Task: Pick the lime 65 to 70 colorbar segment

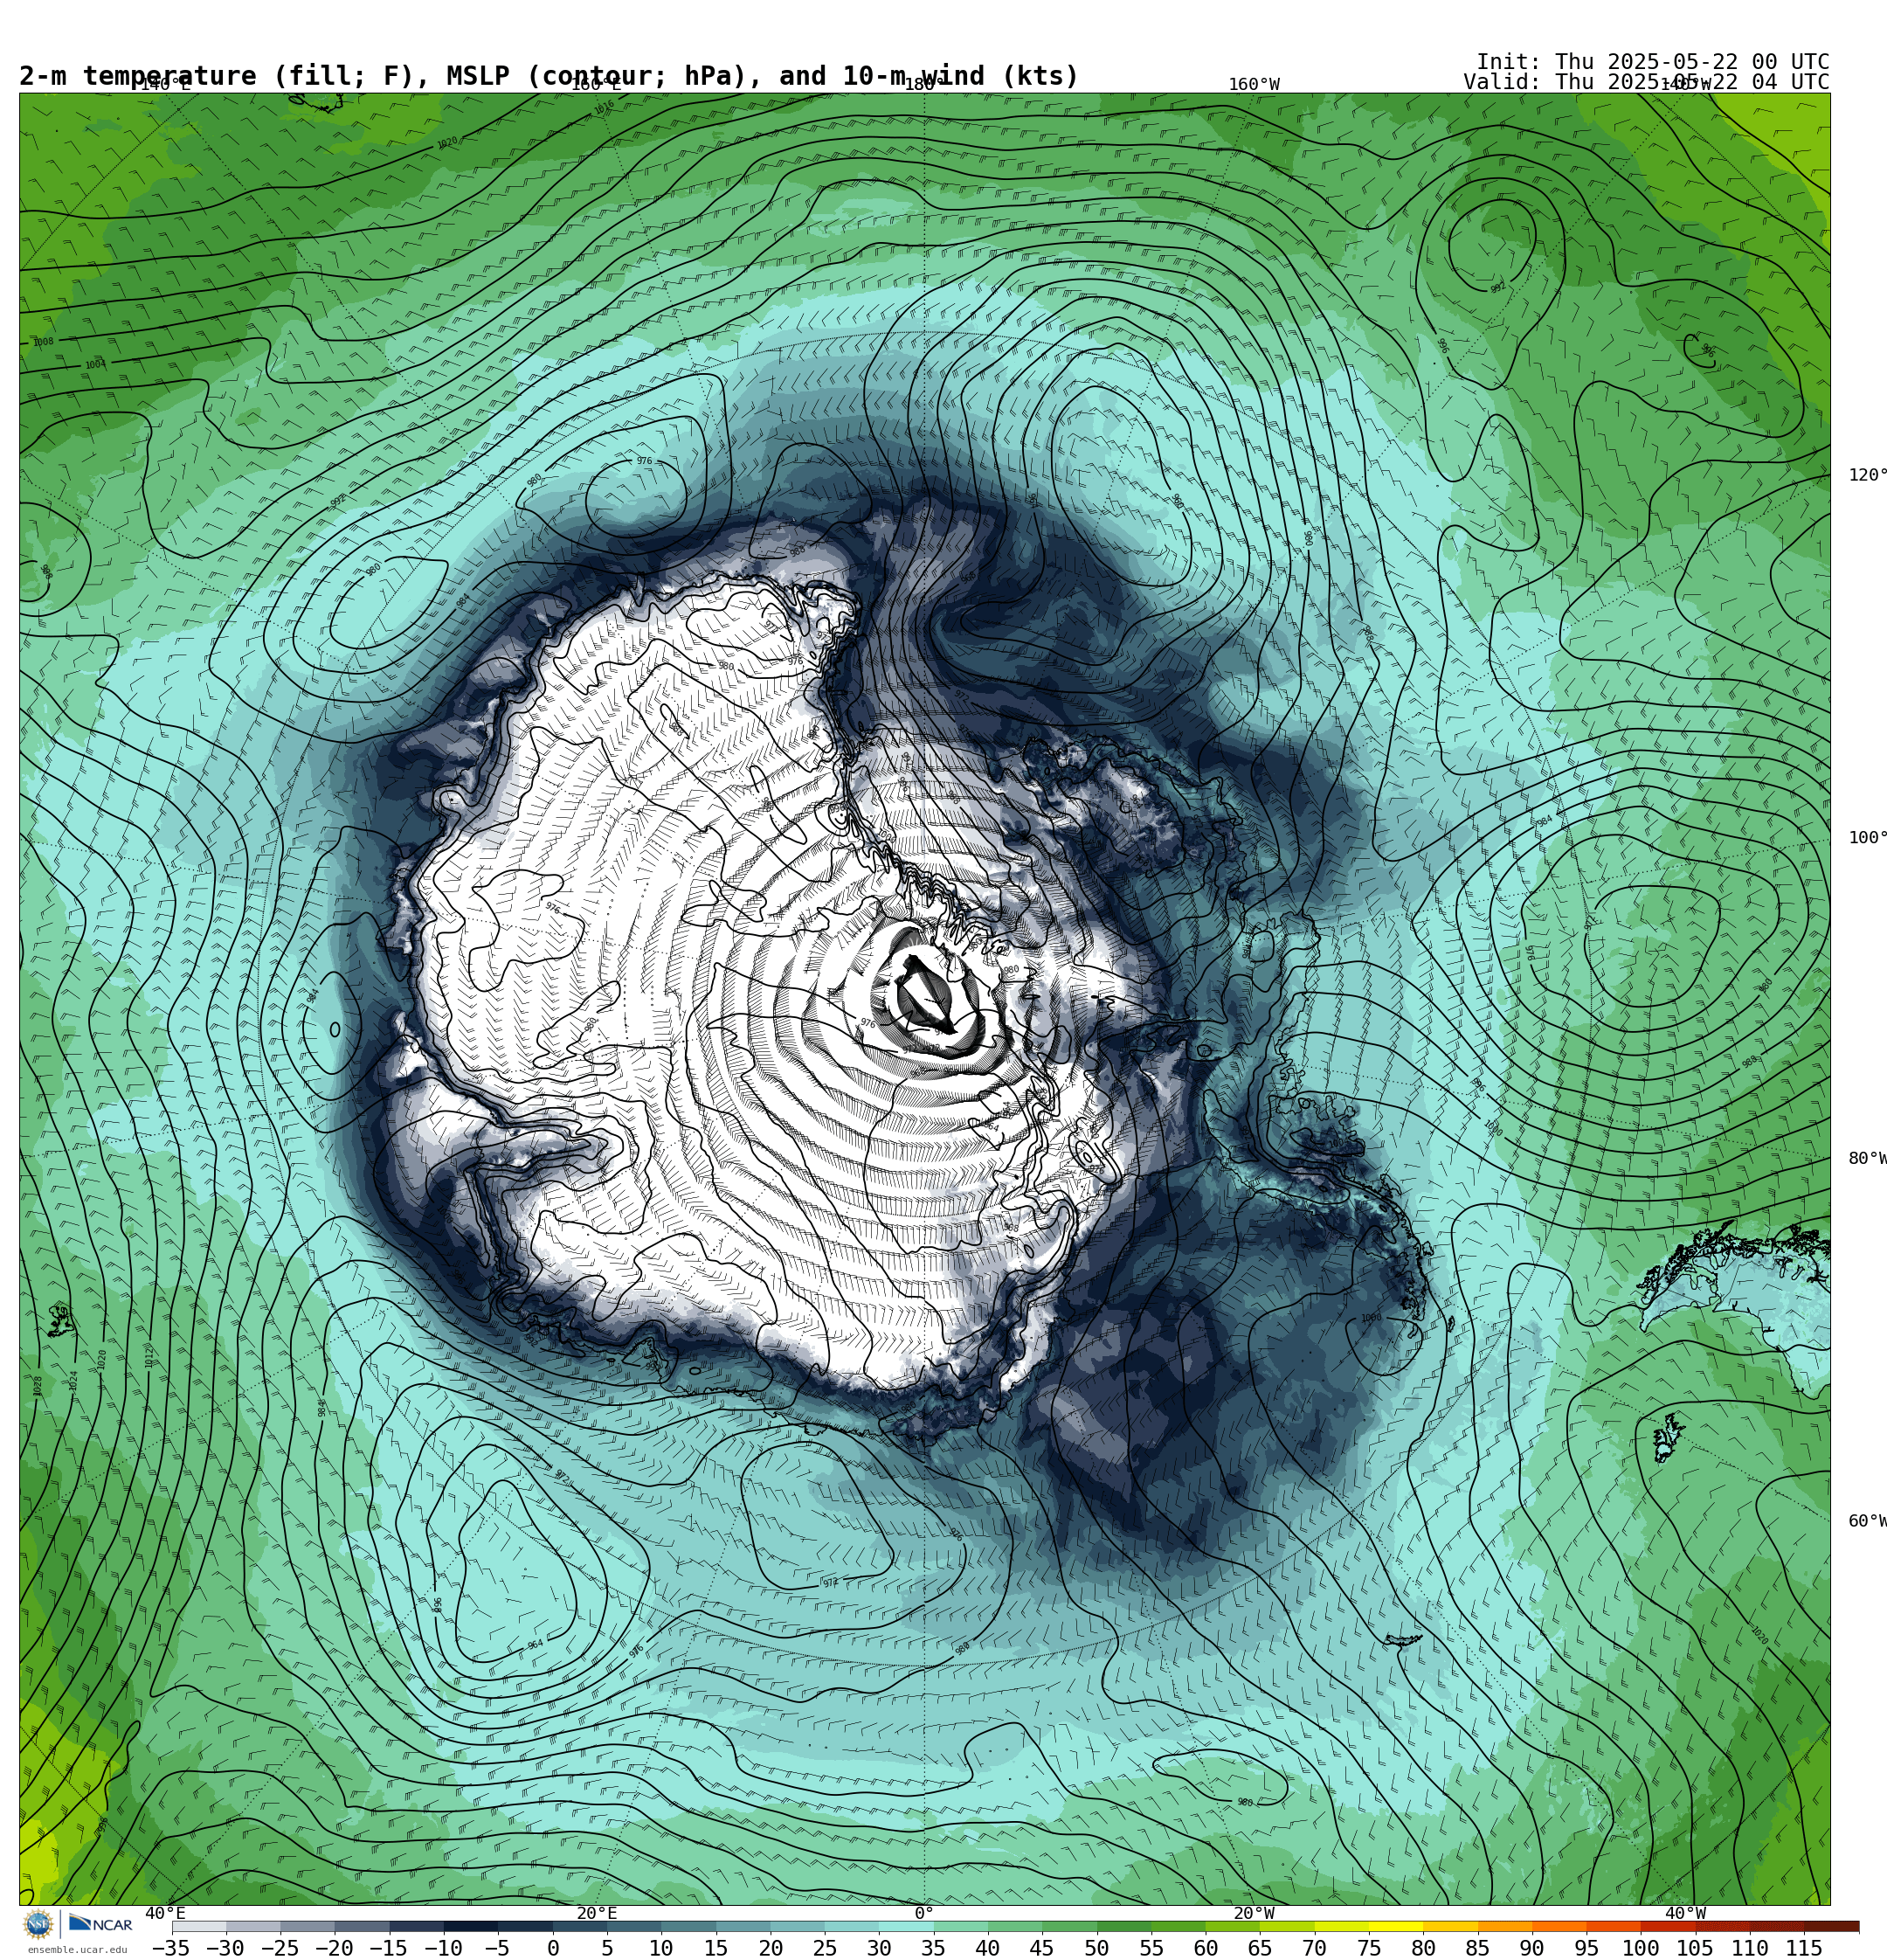Action: [x=1287, y=1926]
